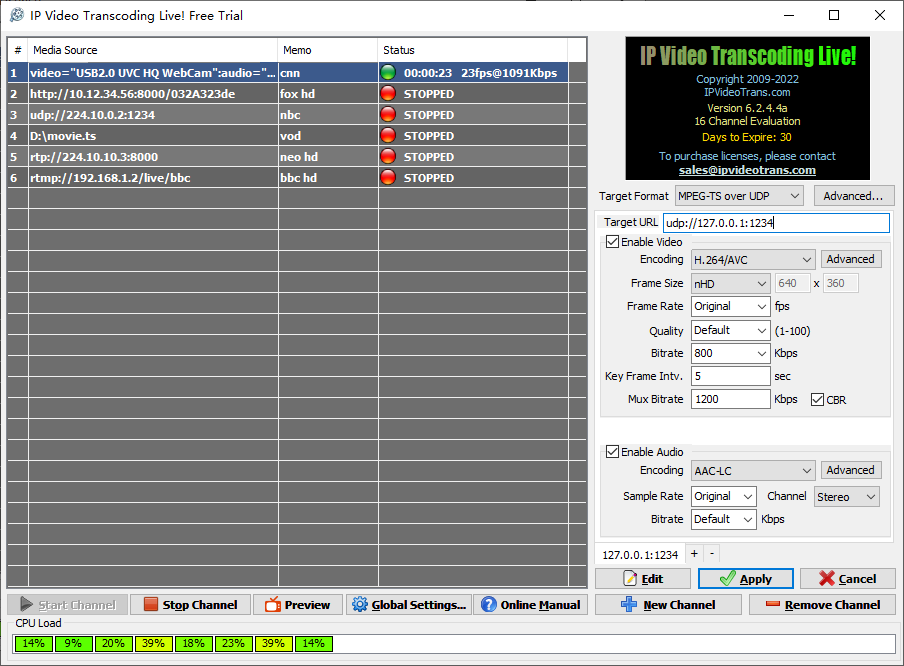Open the video Encoding H.264/AVC dropdown
This screenshot has height=666, width=904.
click(x=753, y=259)
